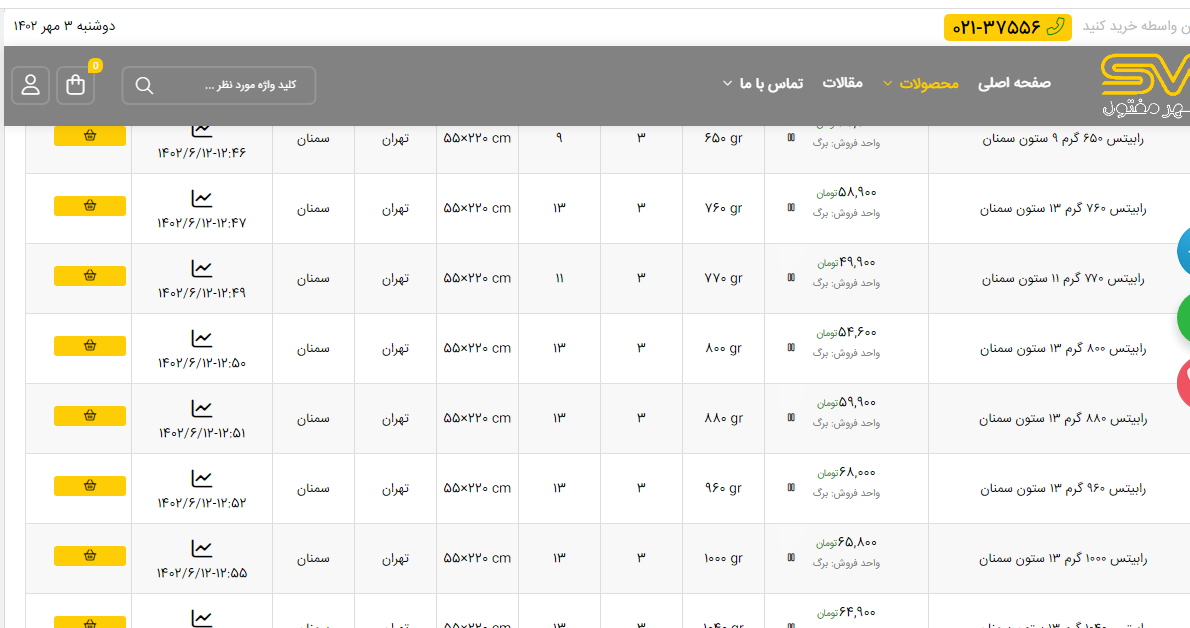
Task: Add رابیتس 880 گرم to basket
Action: pos(90,416)
